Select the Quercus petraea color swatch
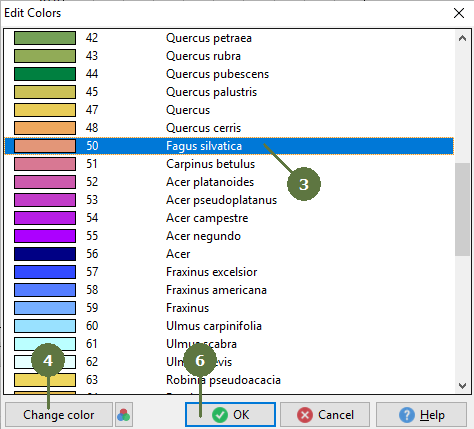 click(x=45, y=38)
